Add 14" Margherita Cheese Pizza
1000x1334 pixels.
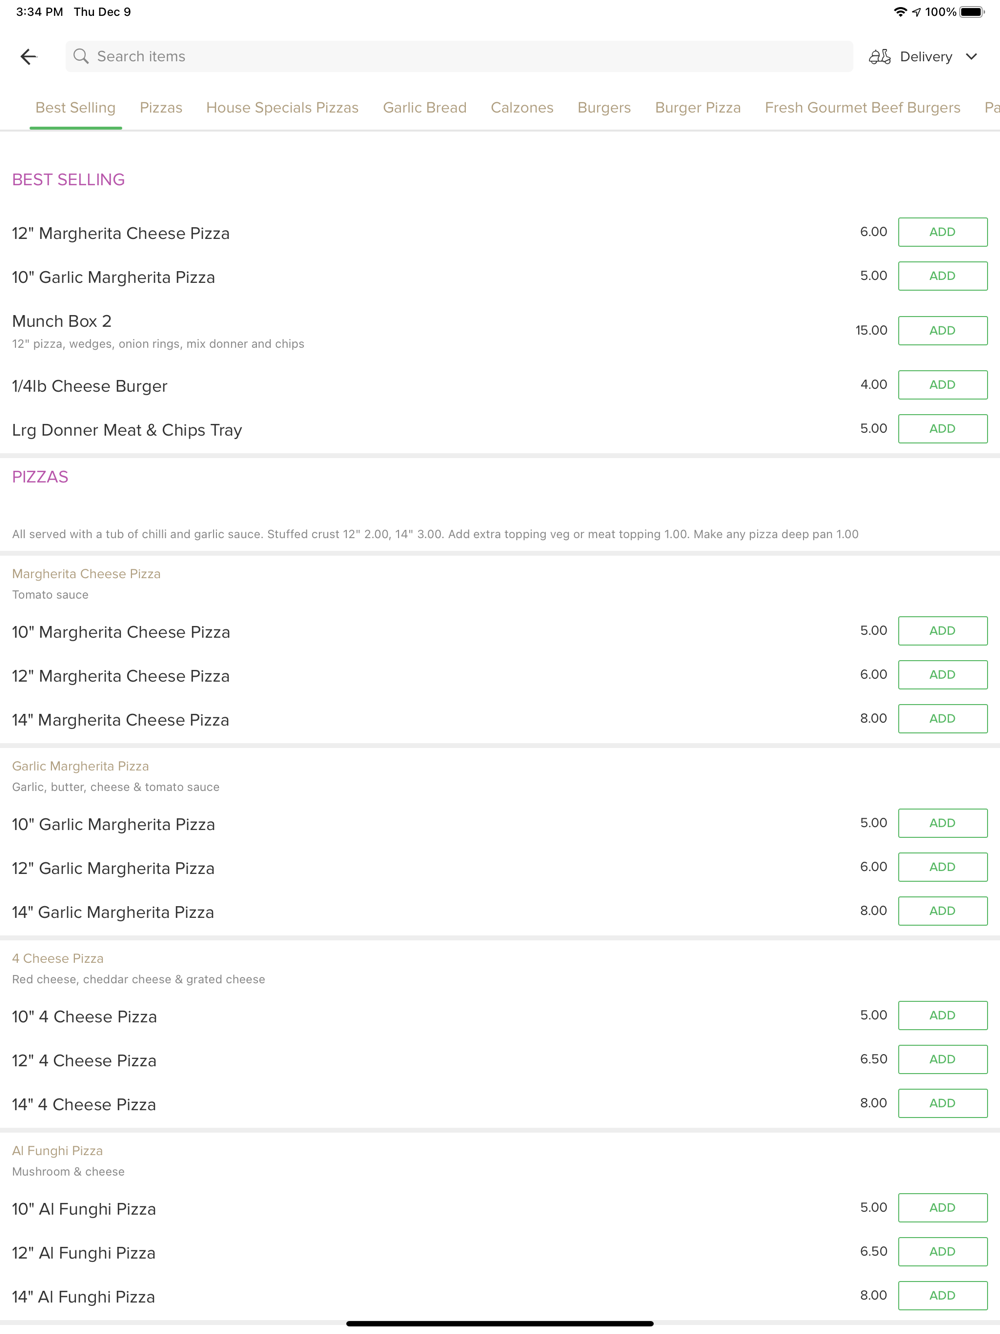point(943,719)
